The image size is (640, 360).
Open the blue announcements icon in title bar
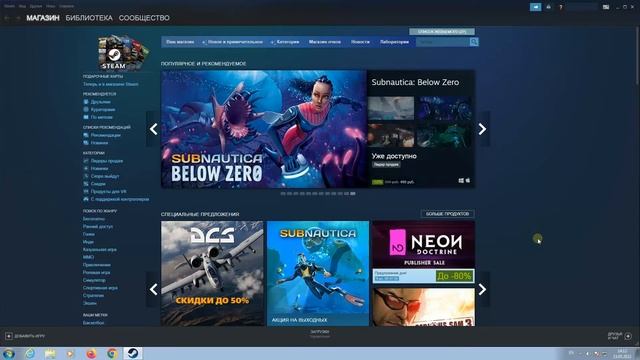coord(535,7)
